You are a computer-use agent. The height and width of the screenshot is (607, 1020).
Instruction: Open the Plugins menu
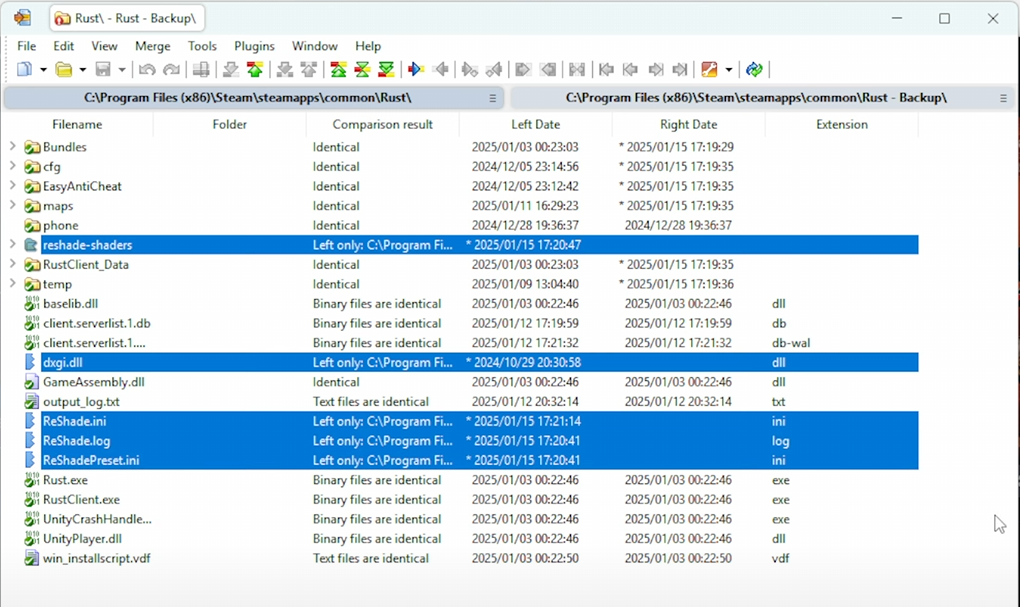[254, 46]
